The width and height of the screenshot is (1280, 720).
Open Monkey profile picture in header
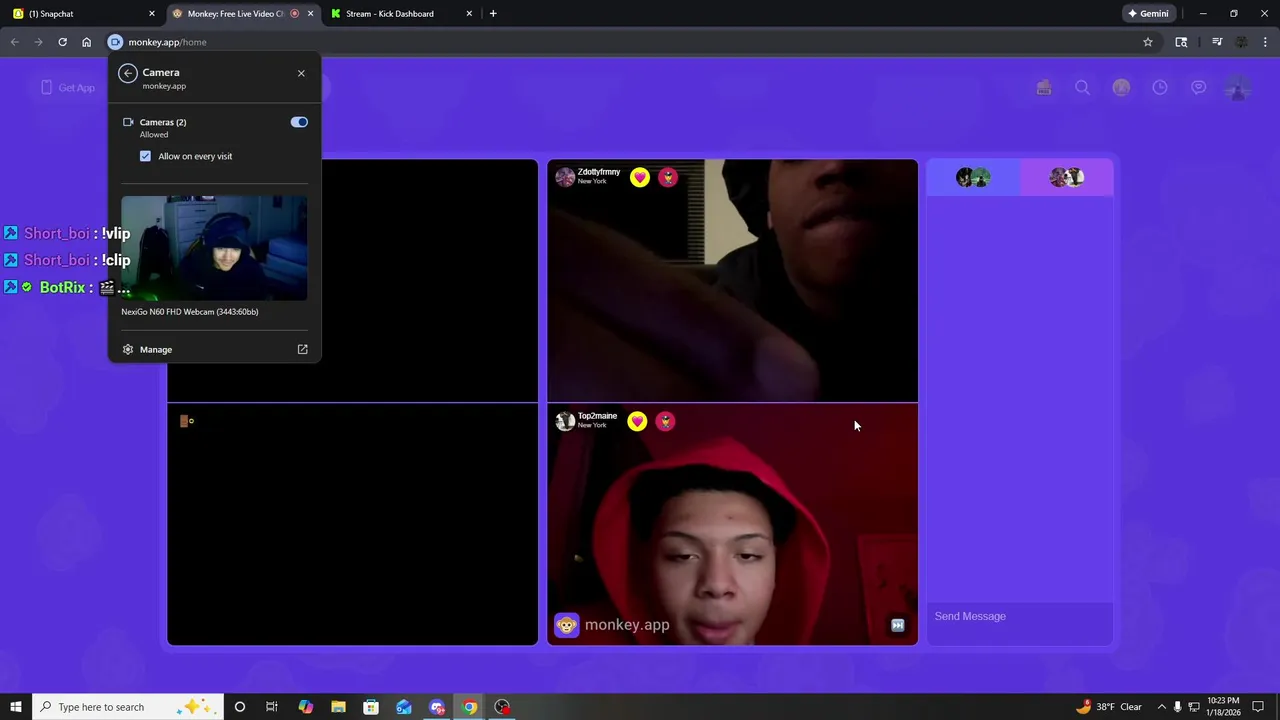(1238, 88)
